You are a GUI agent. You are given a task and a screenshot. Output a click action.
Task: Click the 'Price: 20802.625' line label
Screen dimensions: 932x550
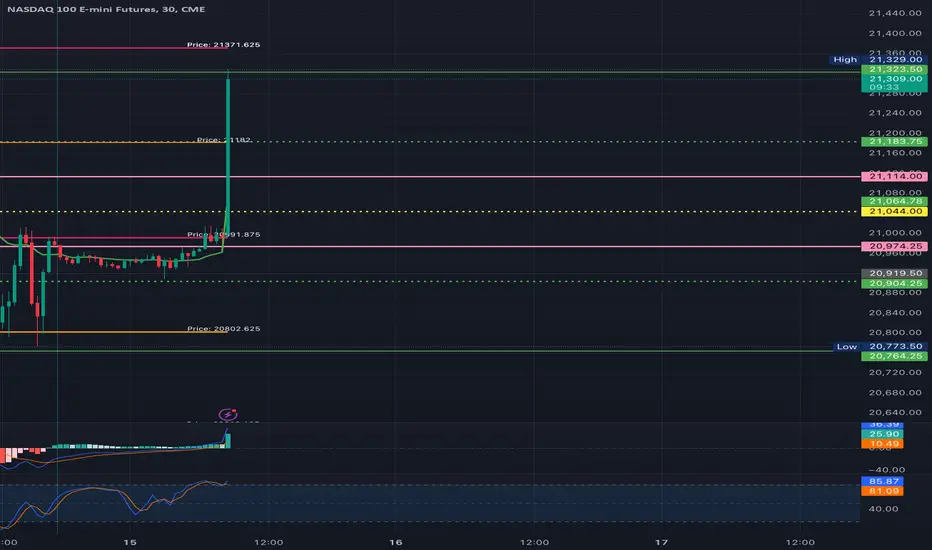point(223,328)
